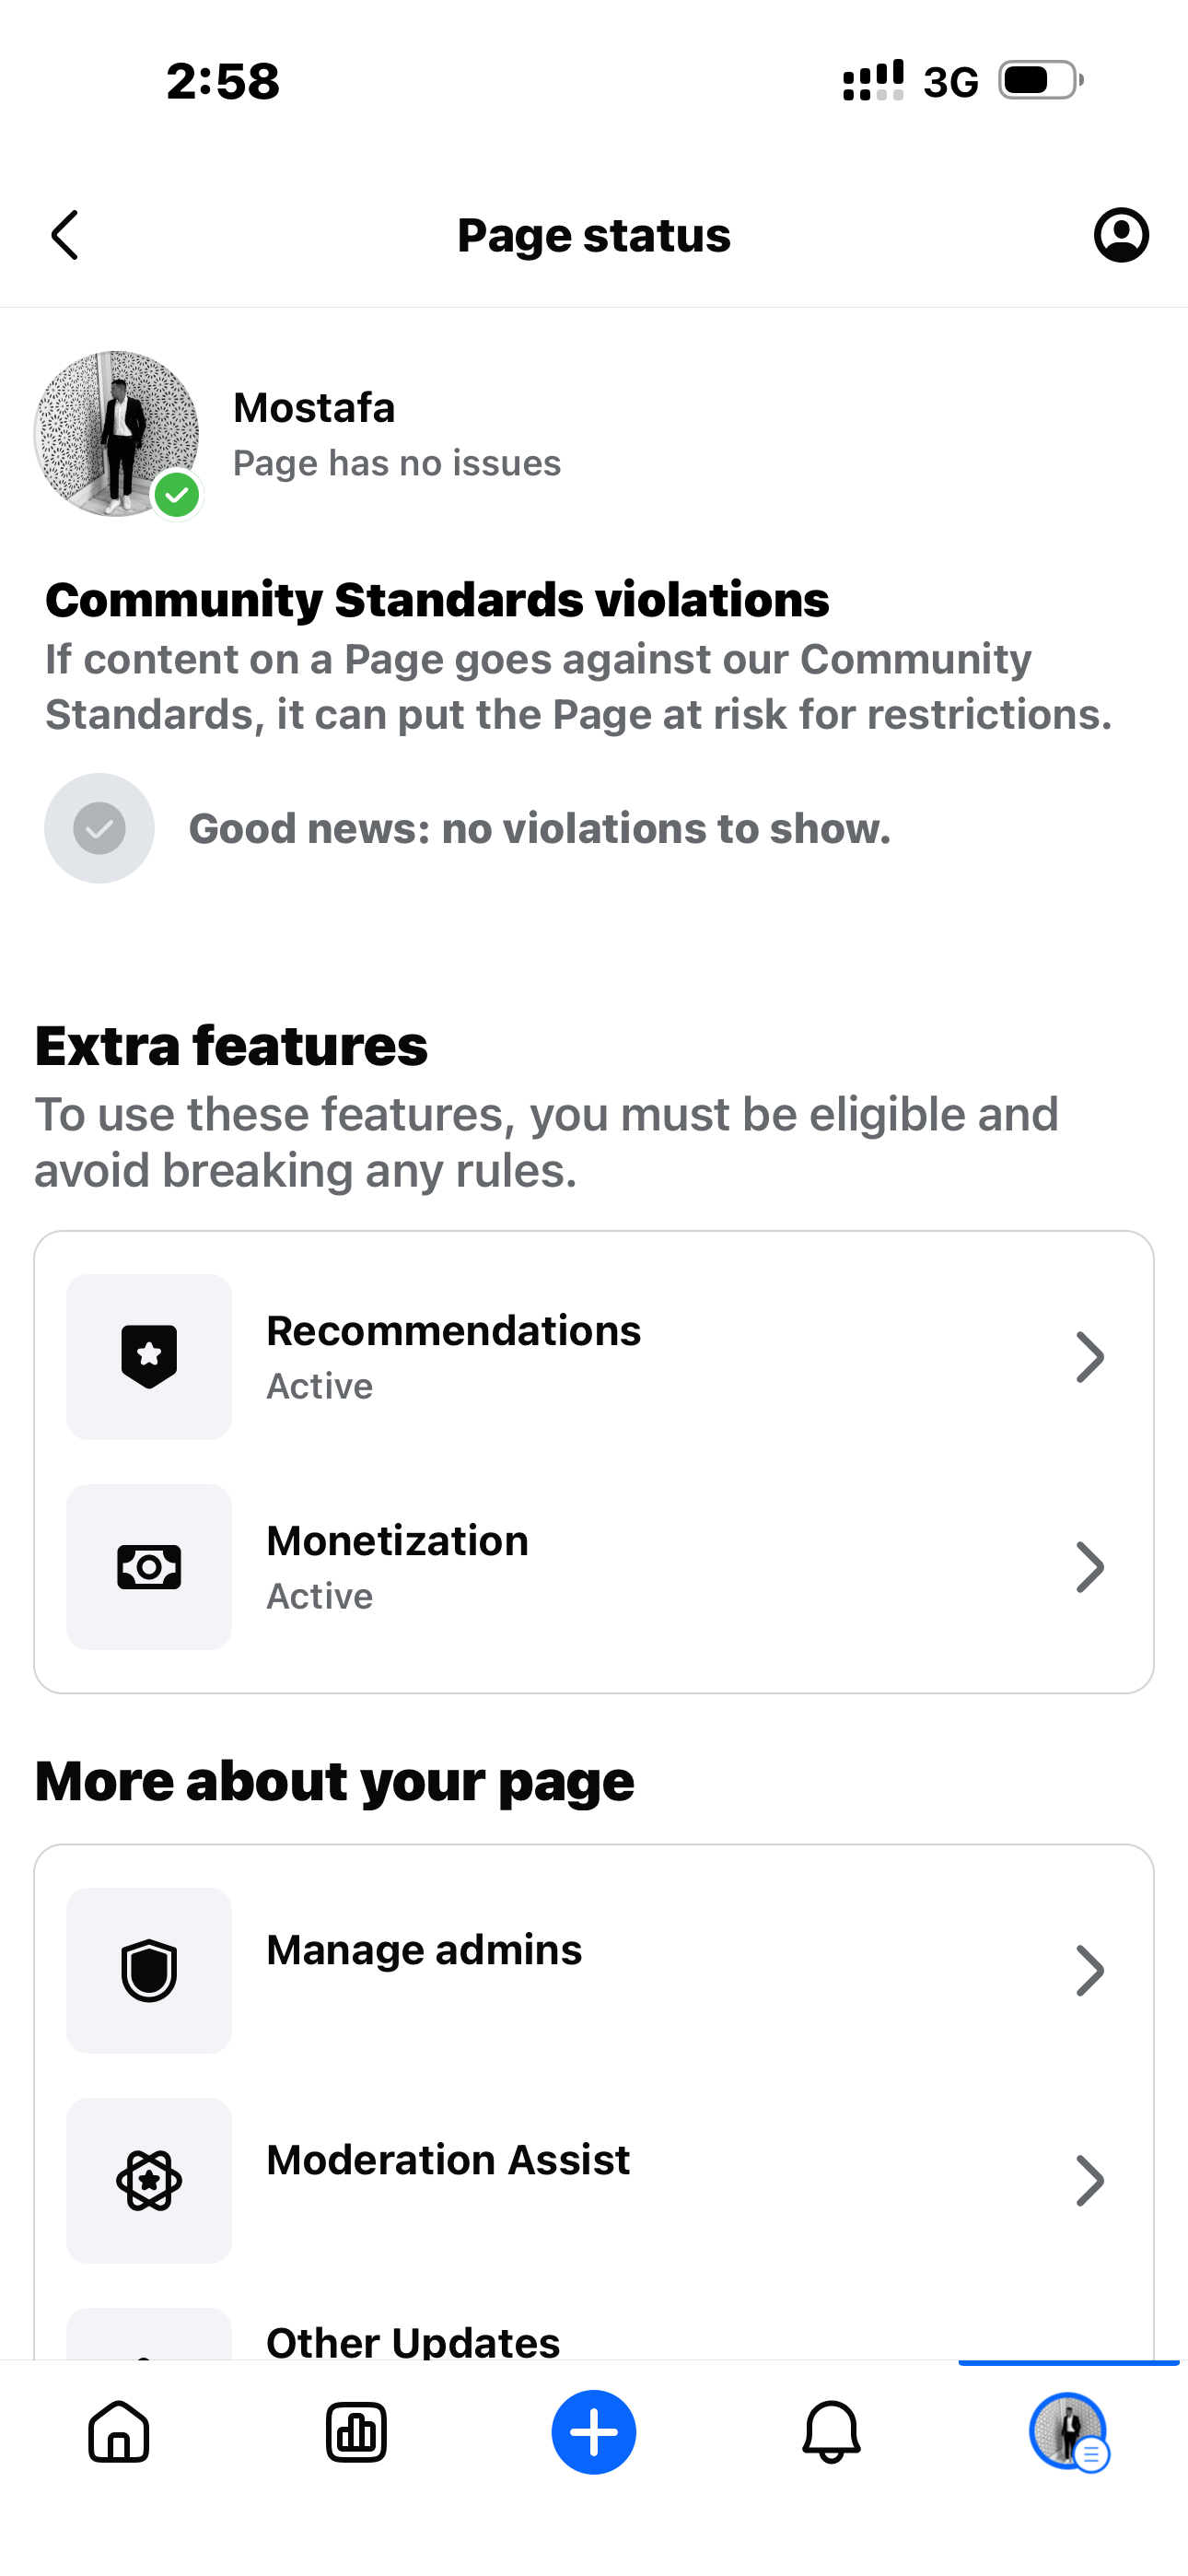Open notifications bell in bottom bar
Viewport: 1188px width, 2576px height.
click(x=831, y=2432)
